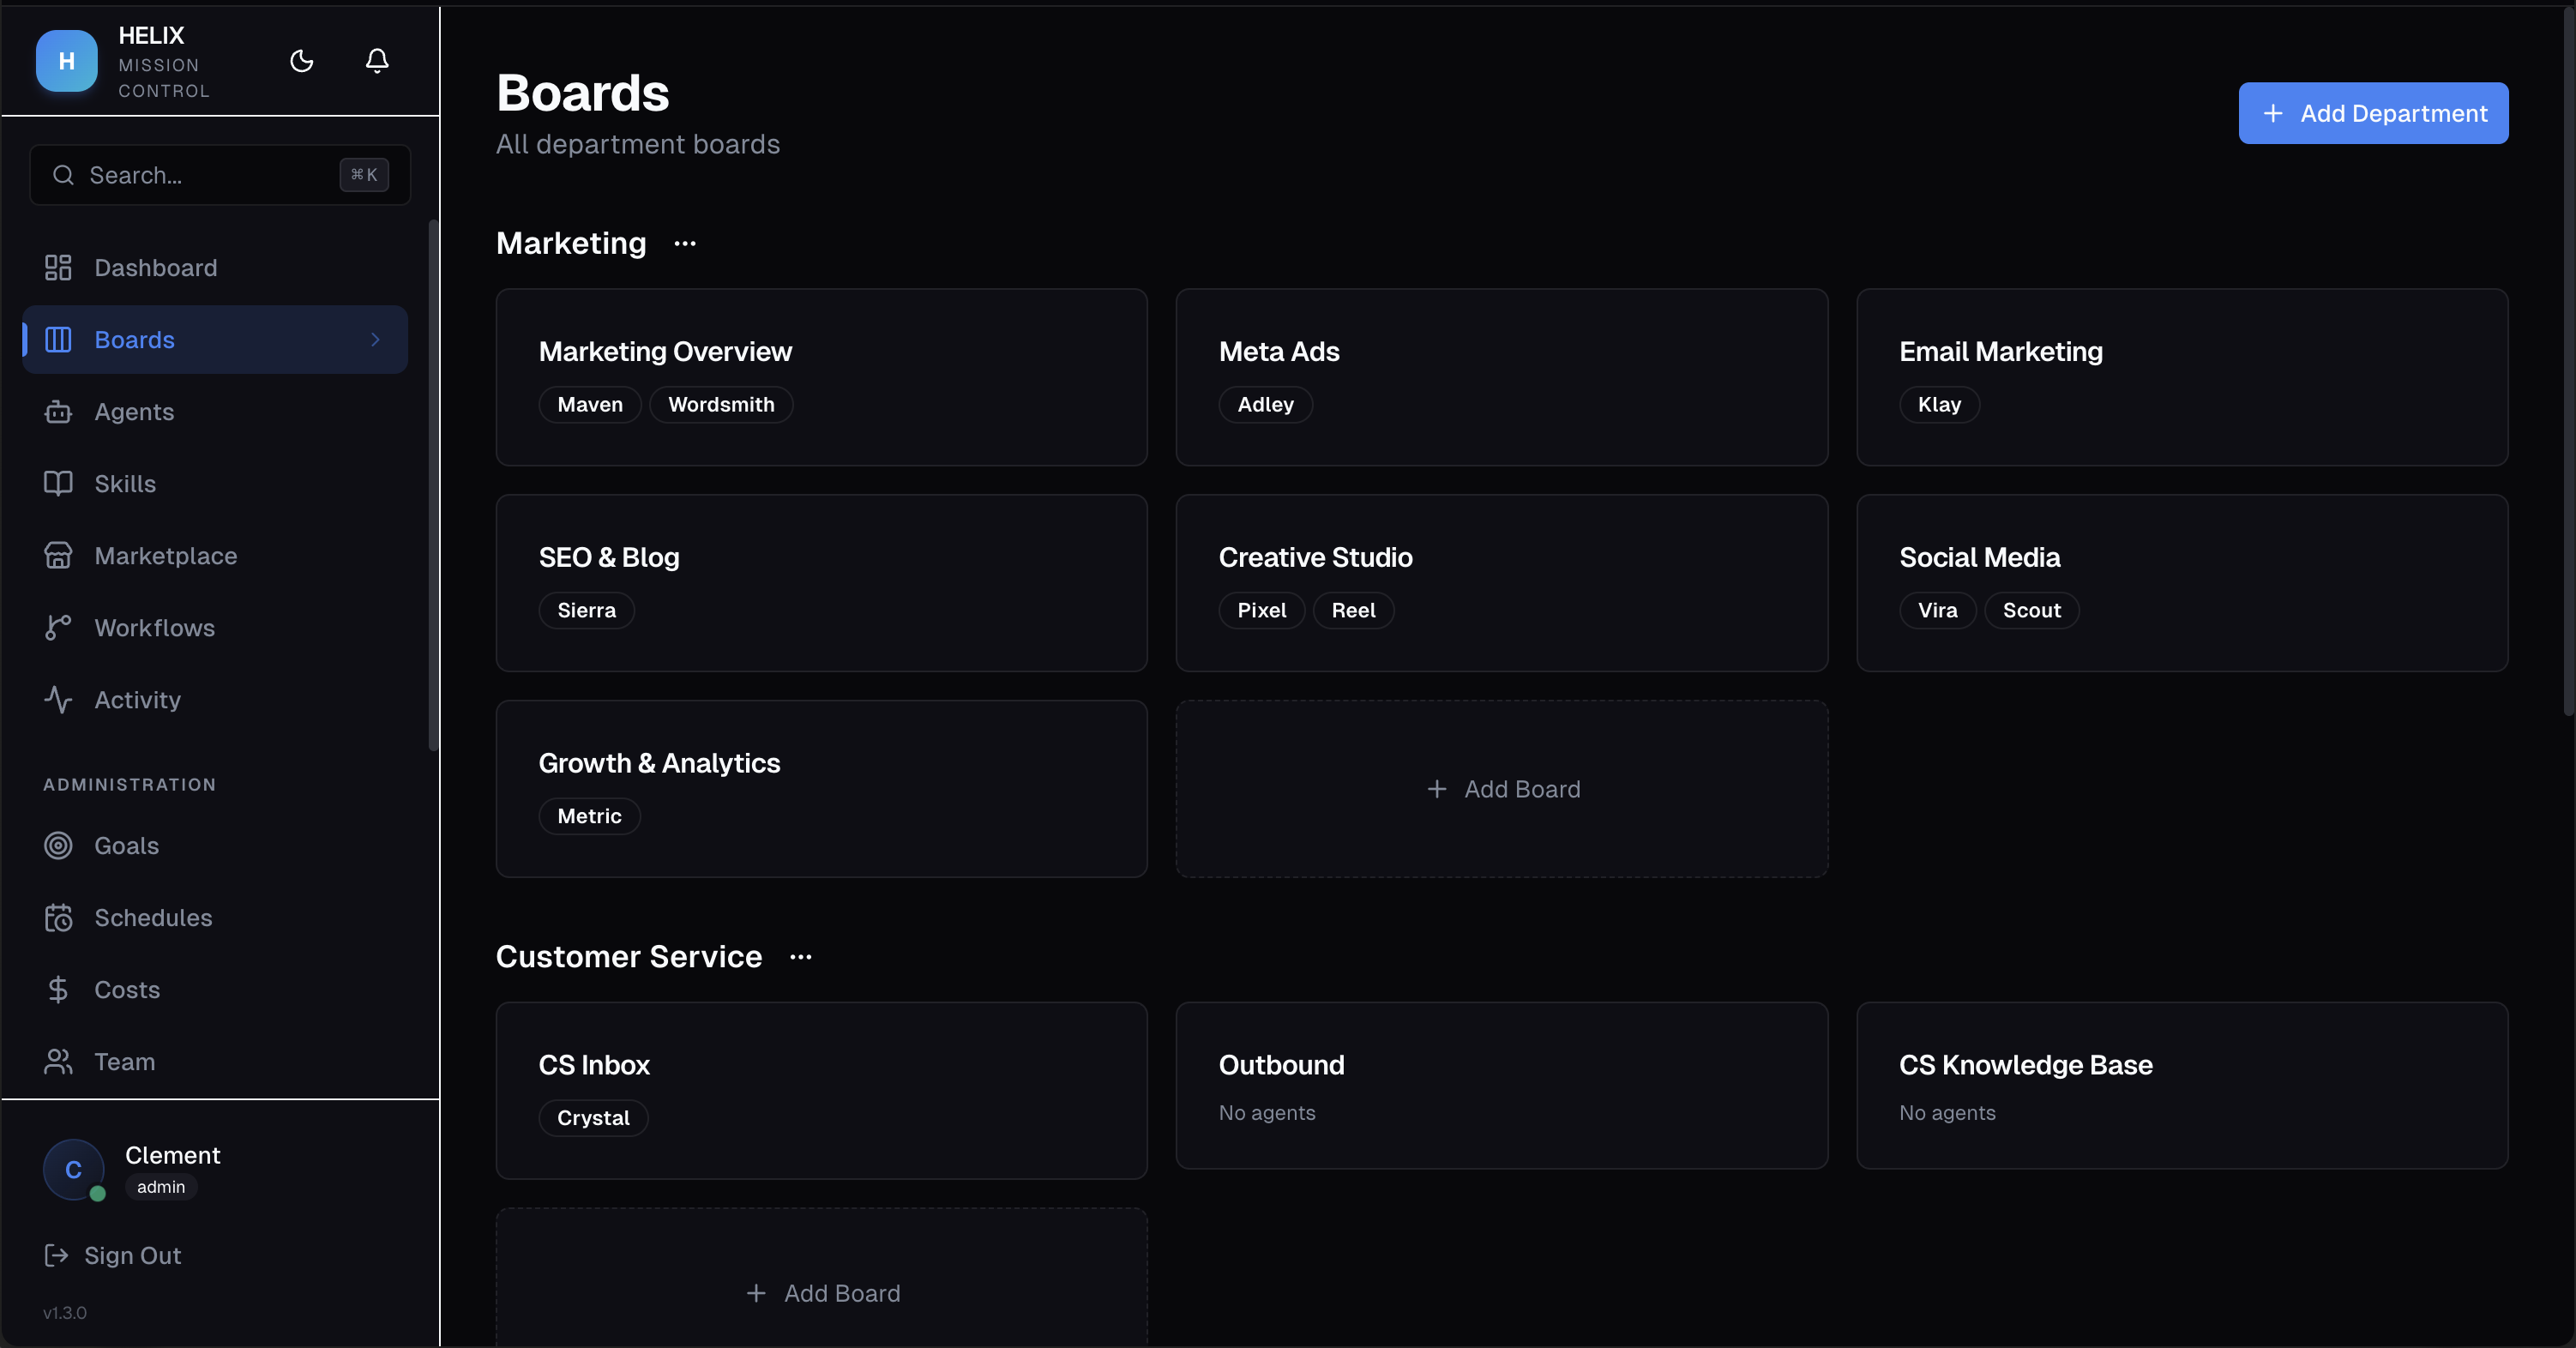Expand the Boards sidebar entry
This screenshot has width=2576, height=1348.
(375, 340)
